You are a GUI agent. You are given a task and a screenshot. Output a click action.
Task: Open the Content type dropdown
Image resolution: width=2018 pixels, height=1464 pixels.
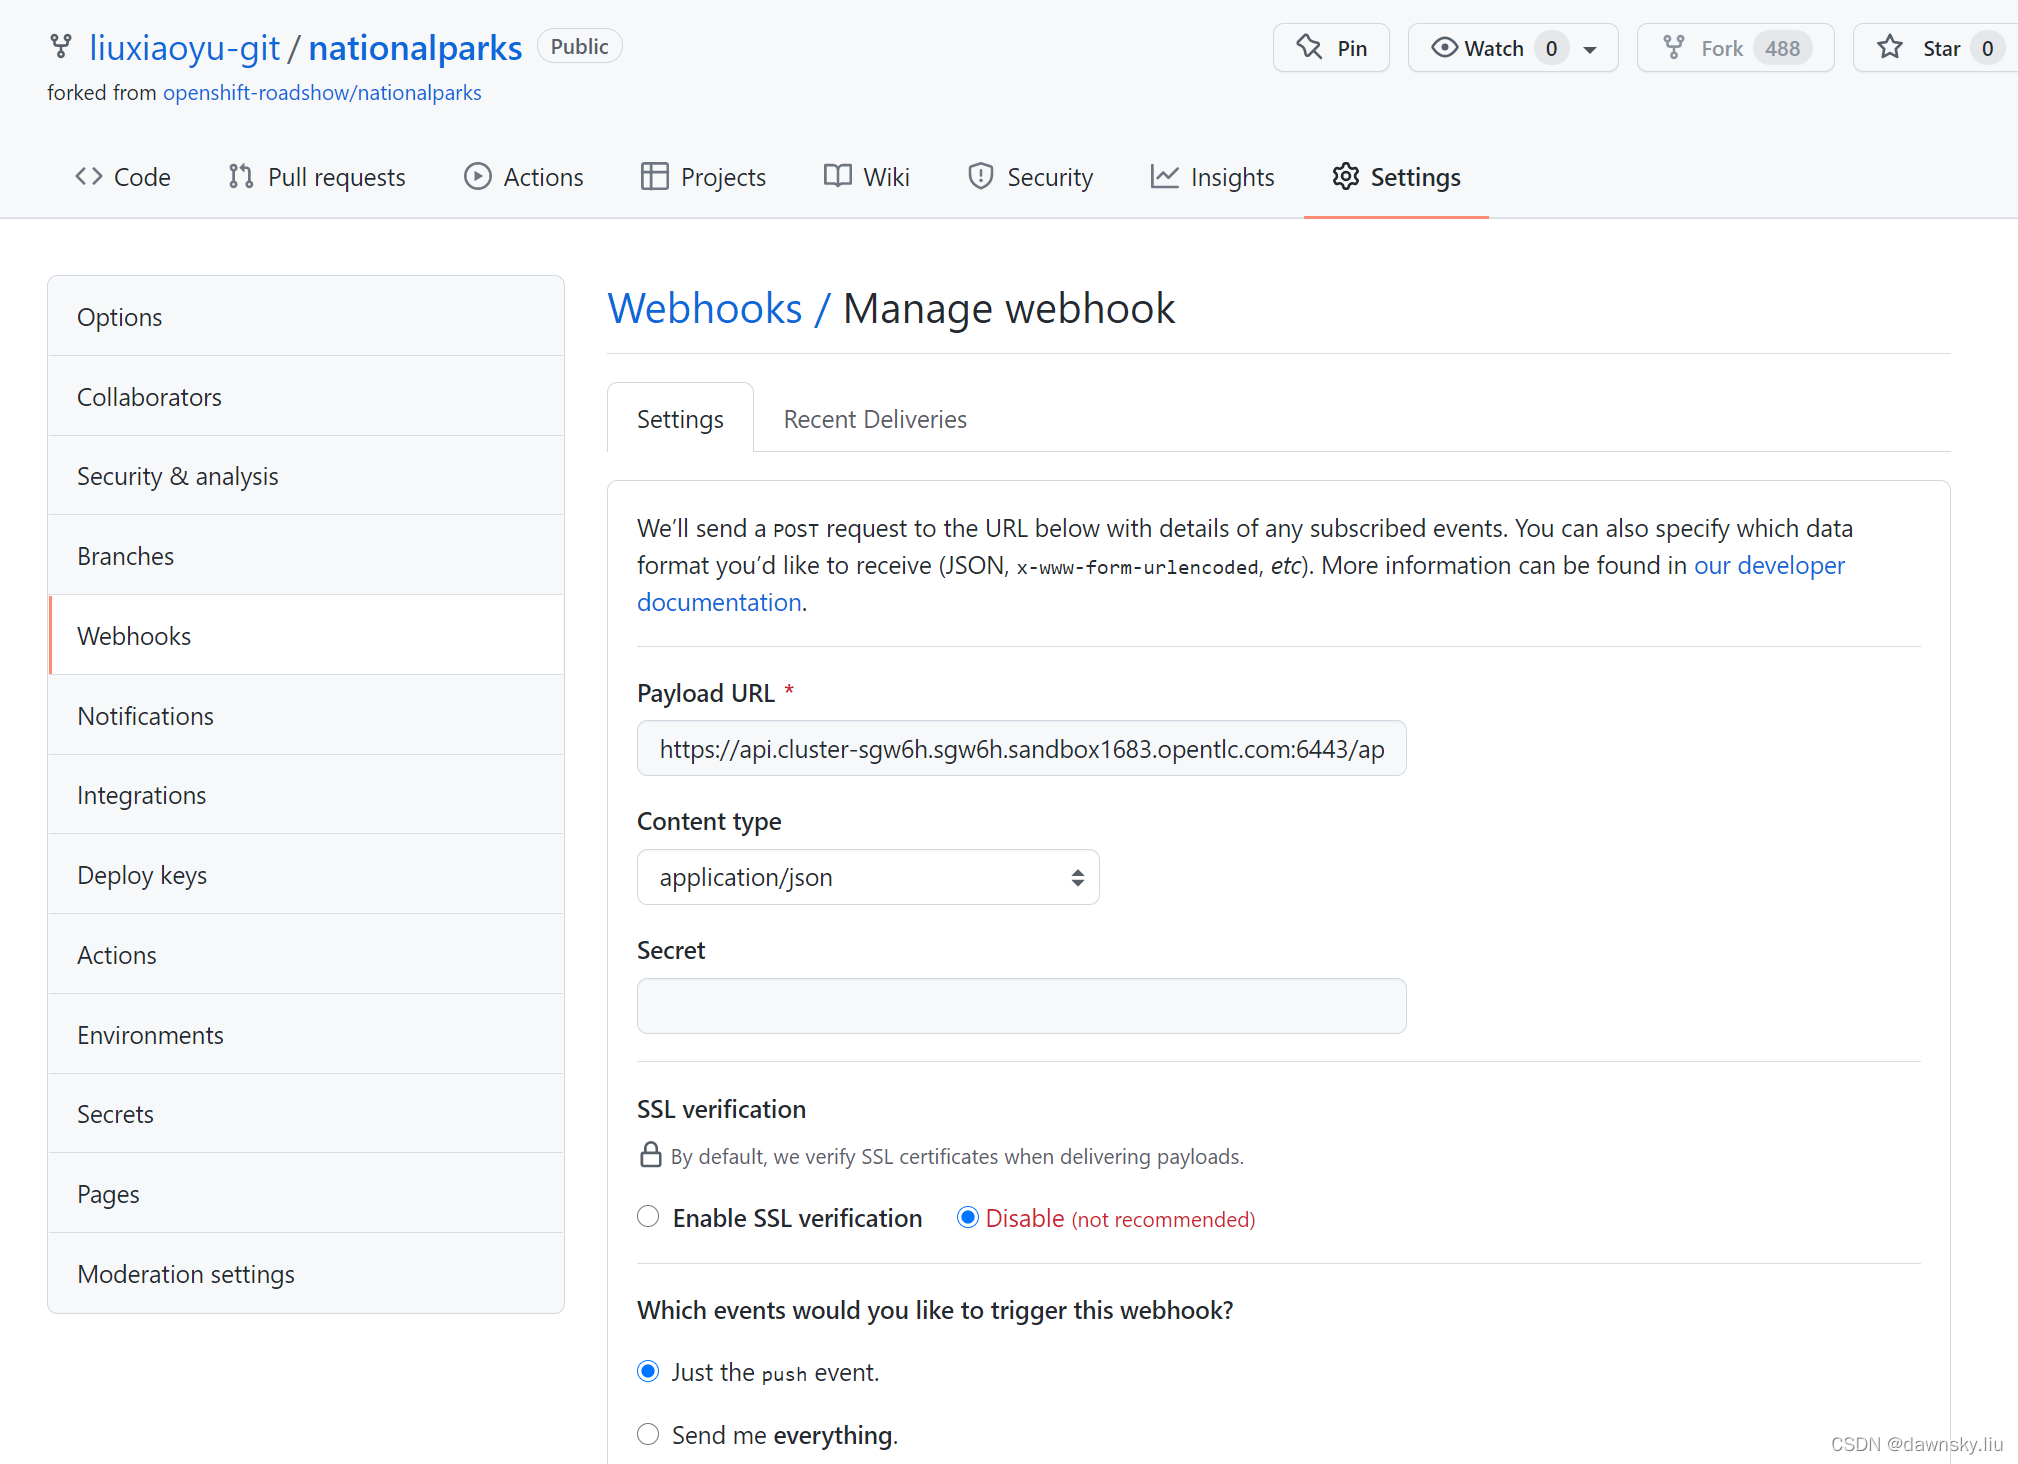coord(868,877)
